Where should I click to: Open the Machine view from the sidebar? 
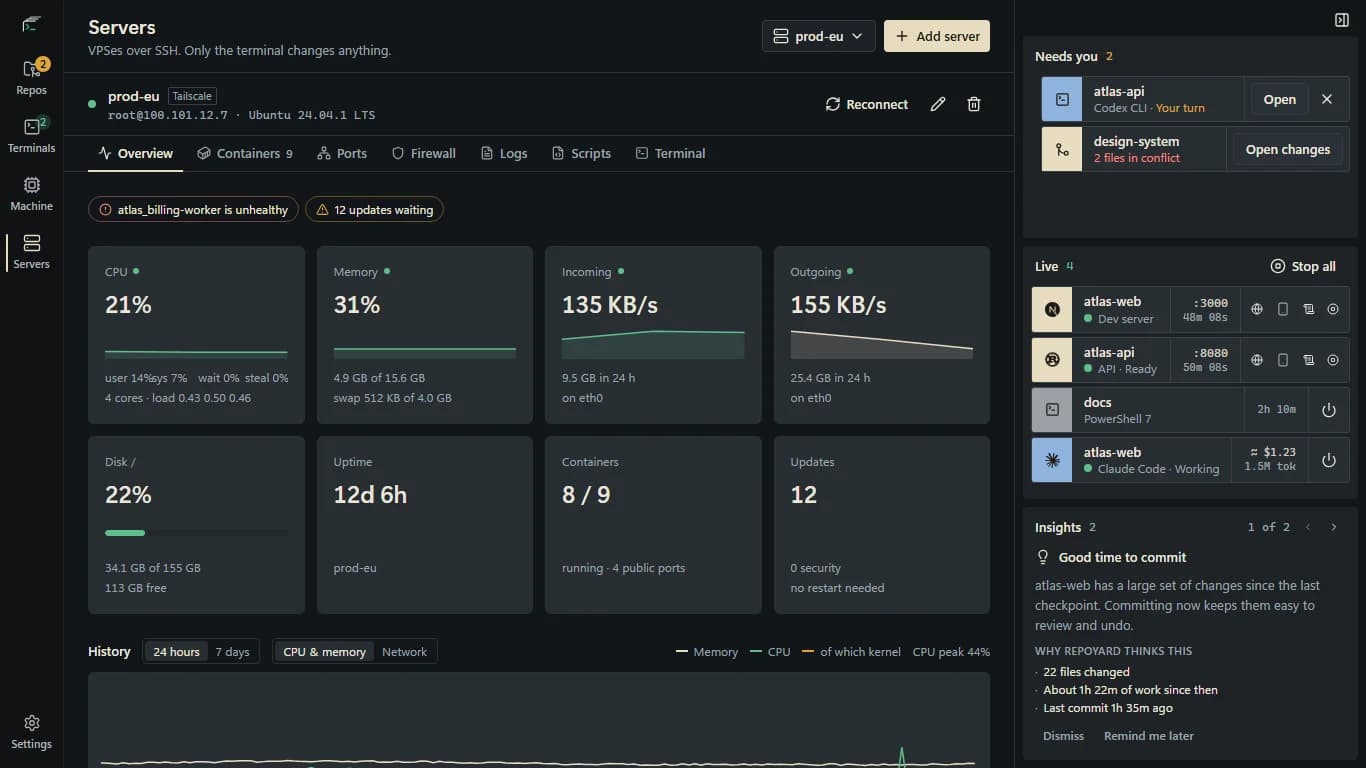coord(31,194)
